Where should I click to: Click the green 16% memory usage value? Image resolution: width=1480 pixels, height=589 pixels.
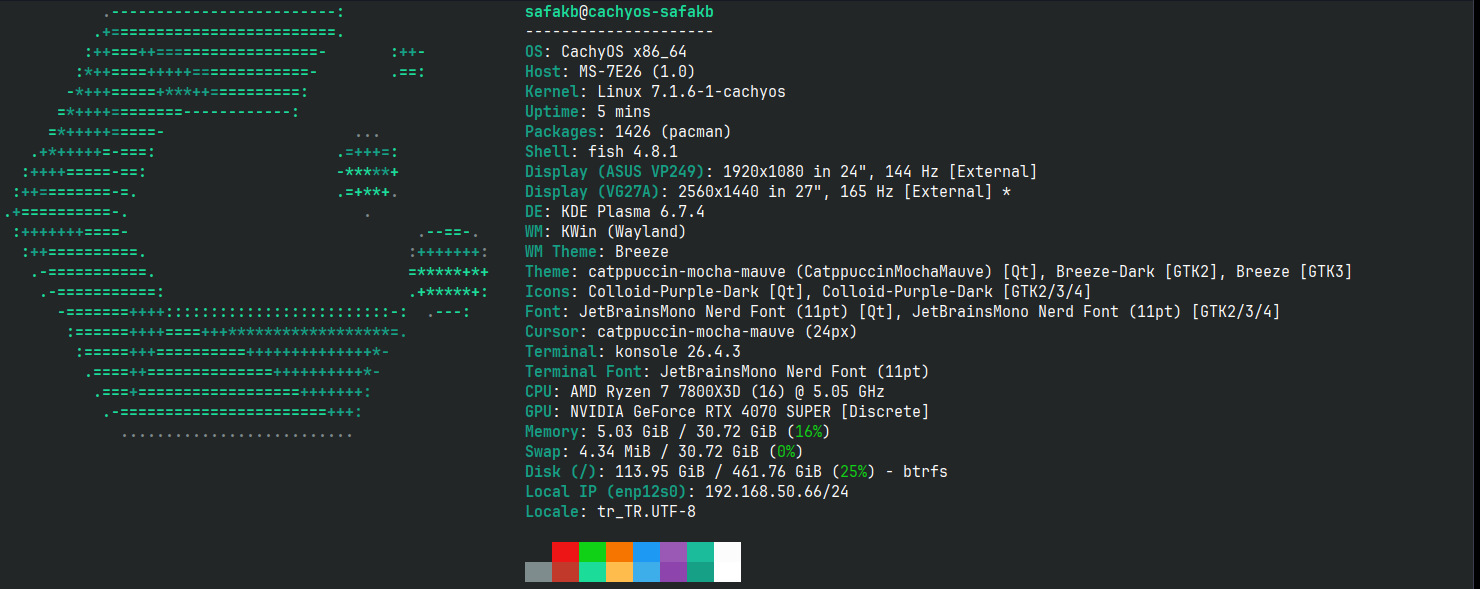point(808,432)
